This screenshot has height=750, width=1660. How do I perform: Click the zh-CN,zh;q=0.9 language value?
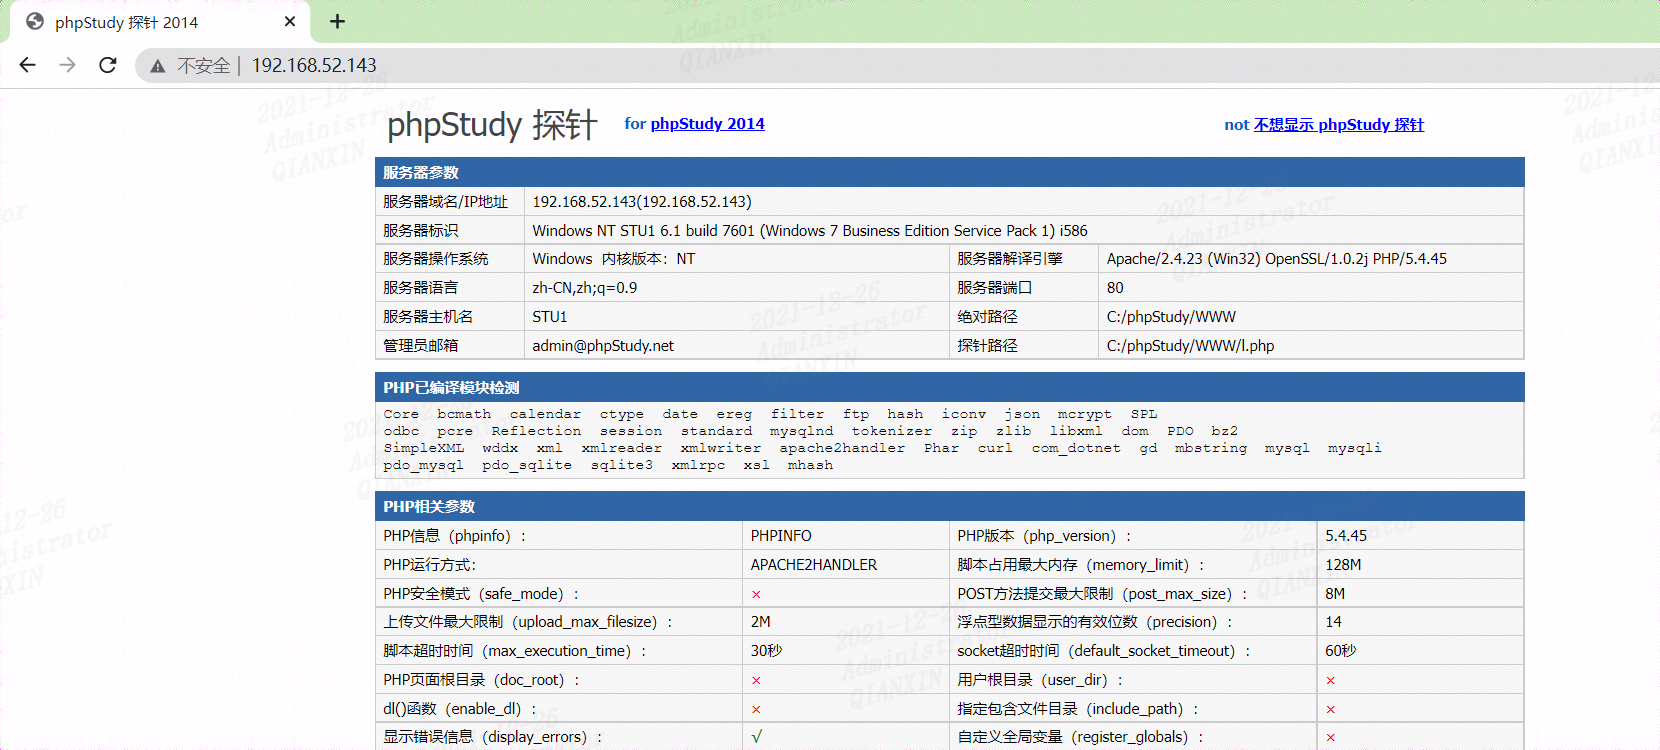[x=585, y=288]
